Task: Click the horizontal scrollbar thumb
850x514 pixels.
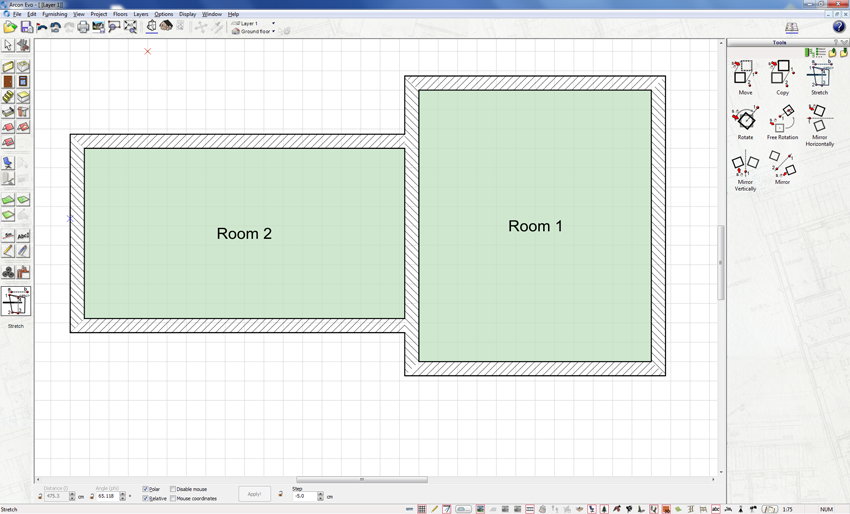Action: [x=362, y=479]
